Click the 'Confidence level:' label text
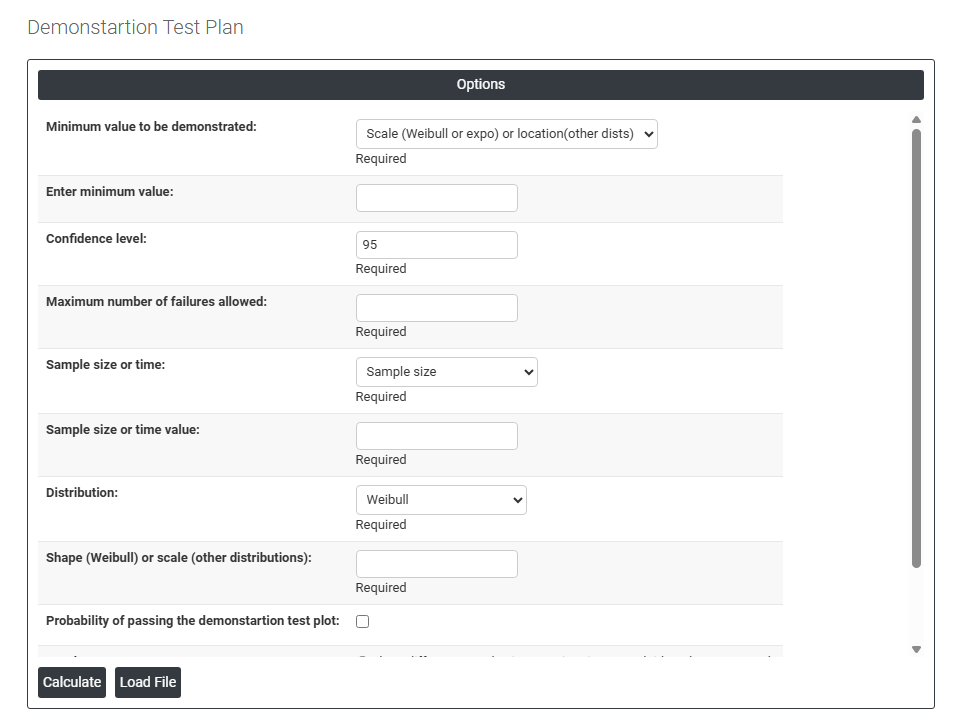 (x=96, y=239)
